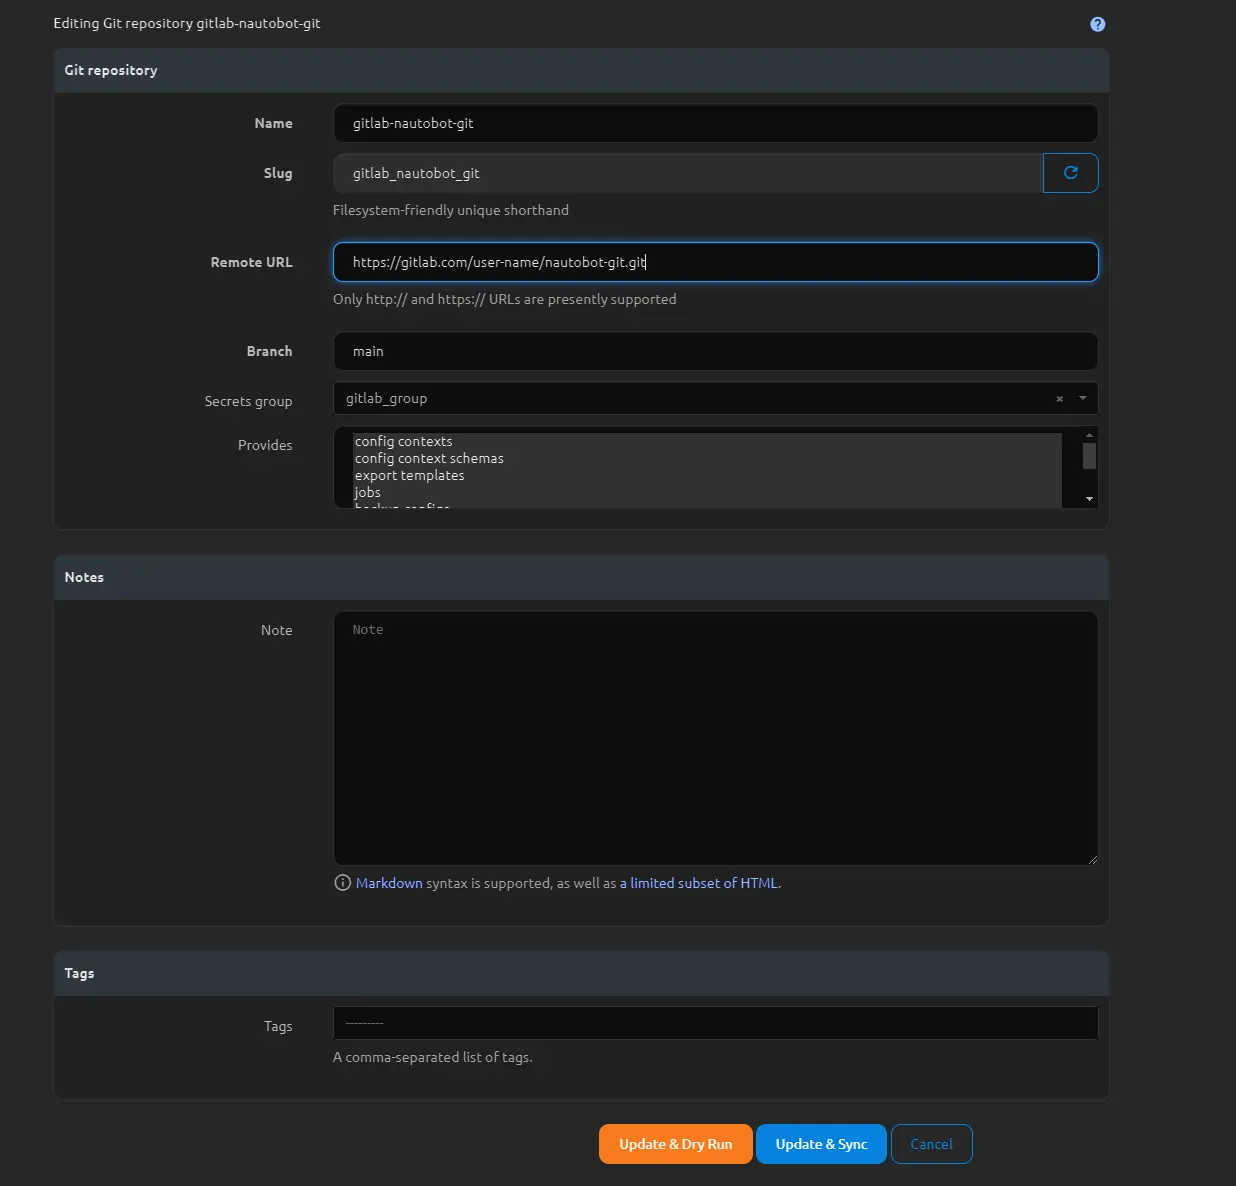The width and height of the screenshot is (1236, 1186).
Task: Regenerate the slug with refresh icon
Action: [x=1070, y=173]
